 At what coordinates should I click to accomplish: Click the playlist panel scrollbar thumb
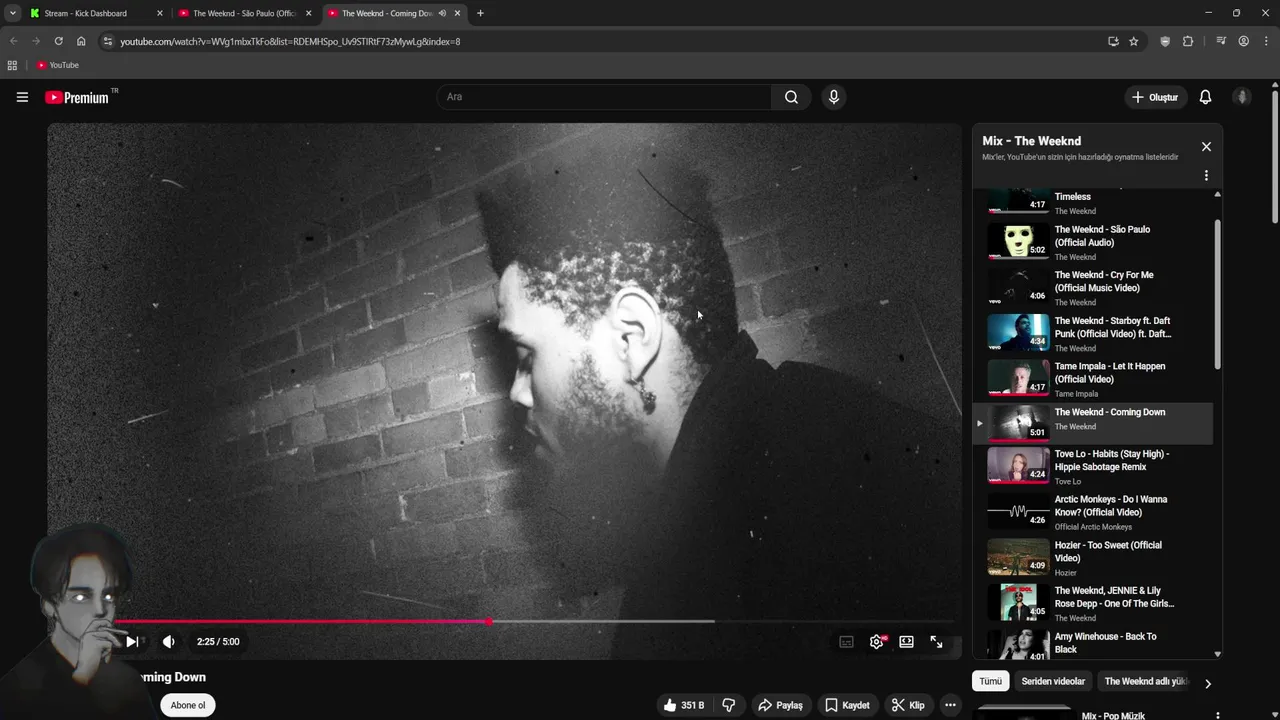point(1217,295)
